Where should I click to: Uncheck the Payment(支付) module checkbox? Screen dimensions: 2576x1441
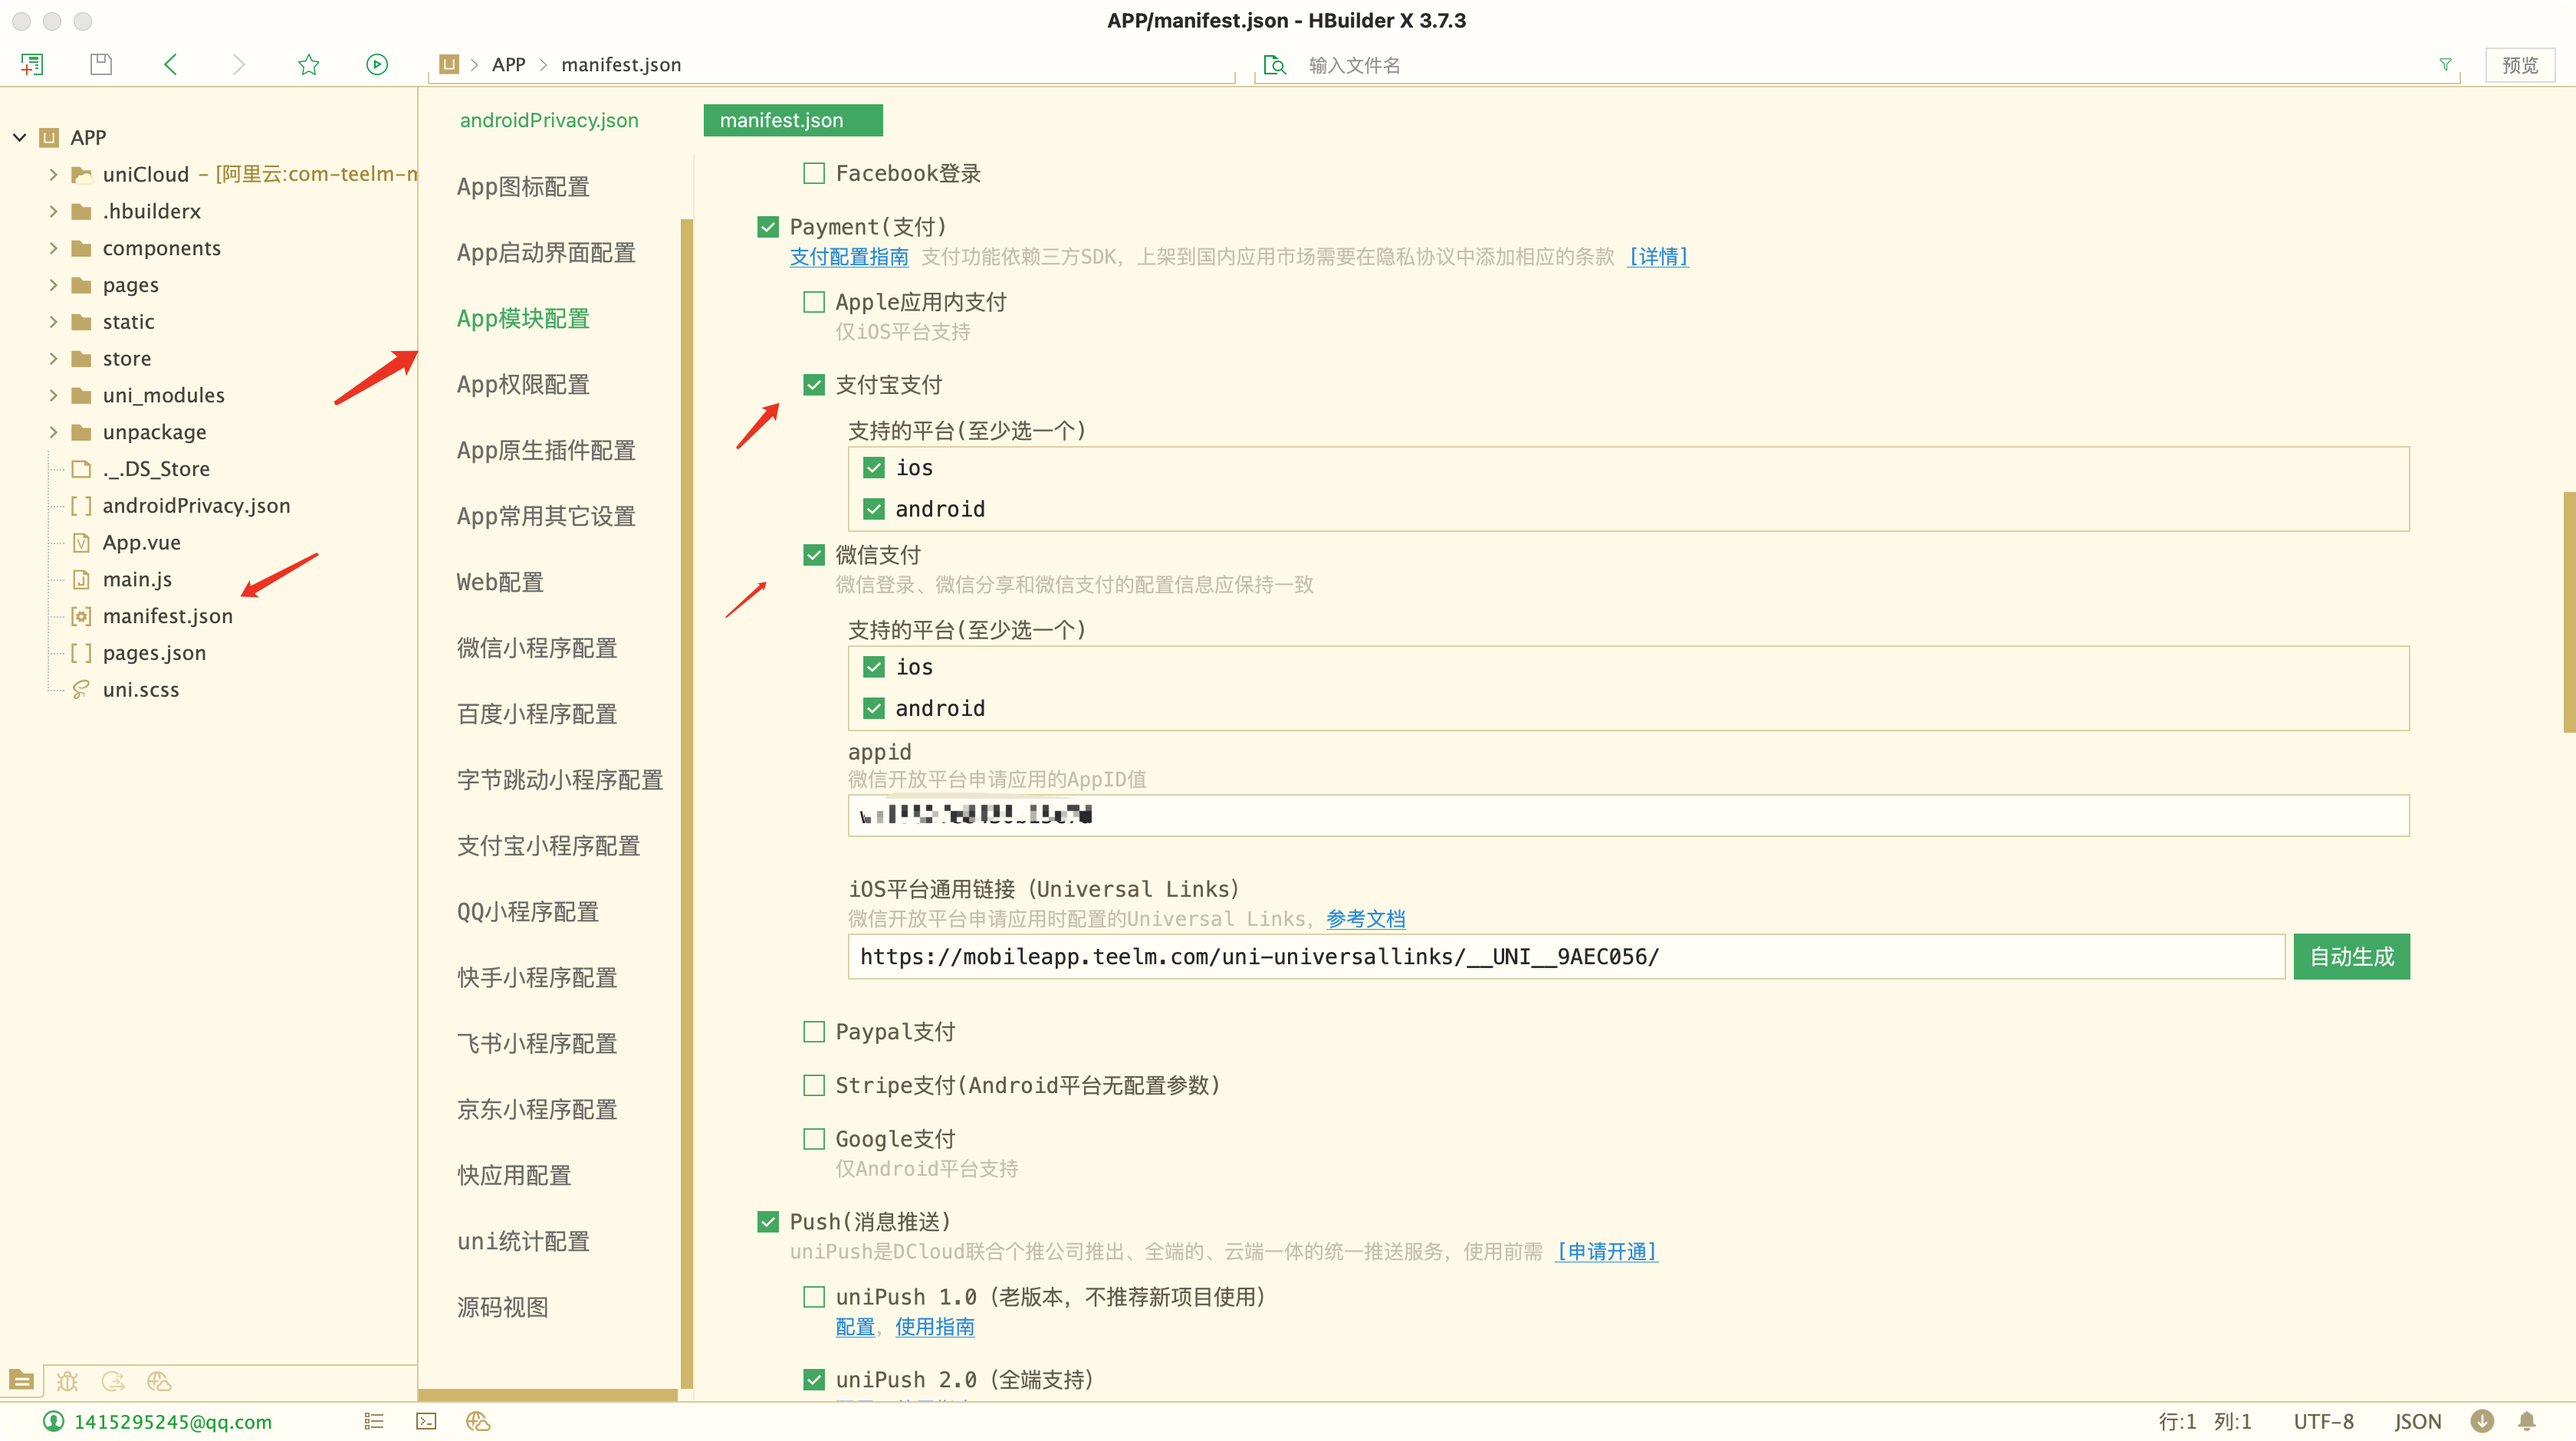tap(768, 227)
